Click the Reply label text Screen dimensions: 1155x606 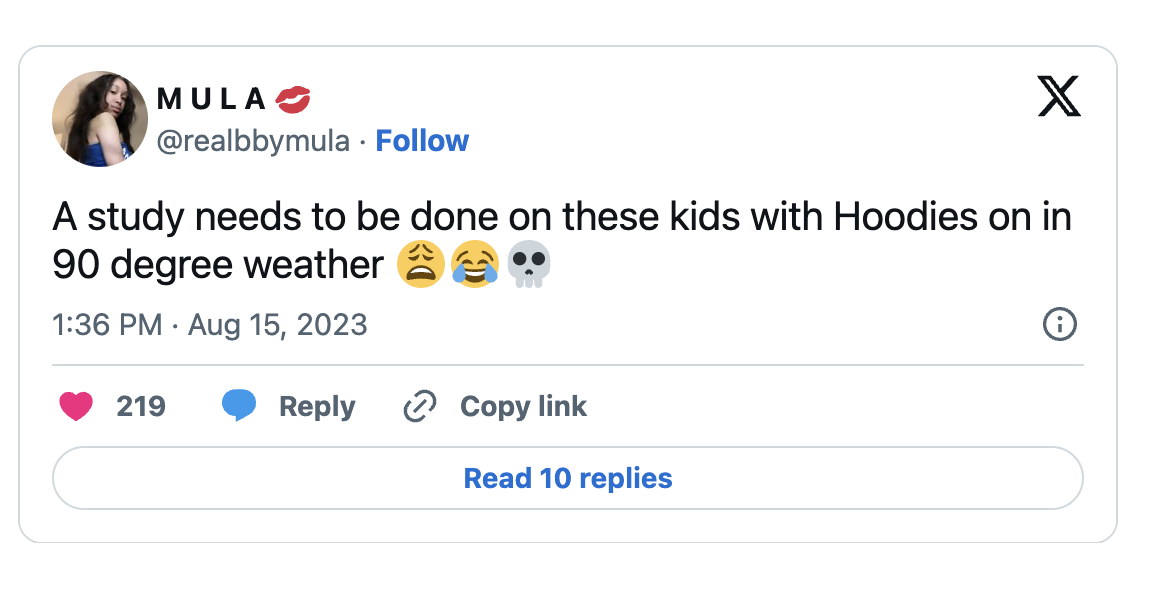[317, 406]
